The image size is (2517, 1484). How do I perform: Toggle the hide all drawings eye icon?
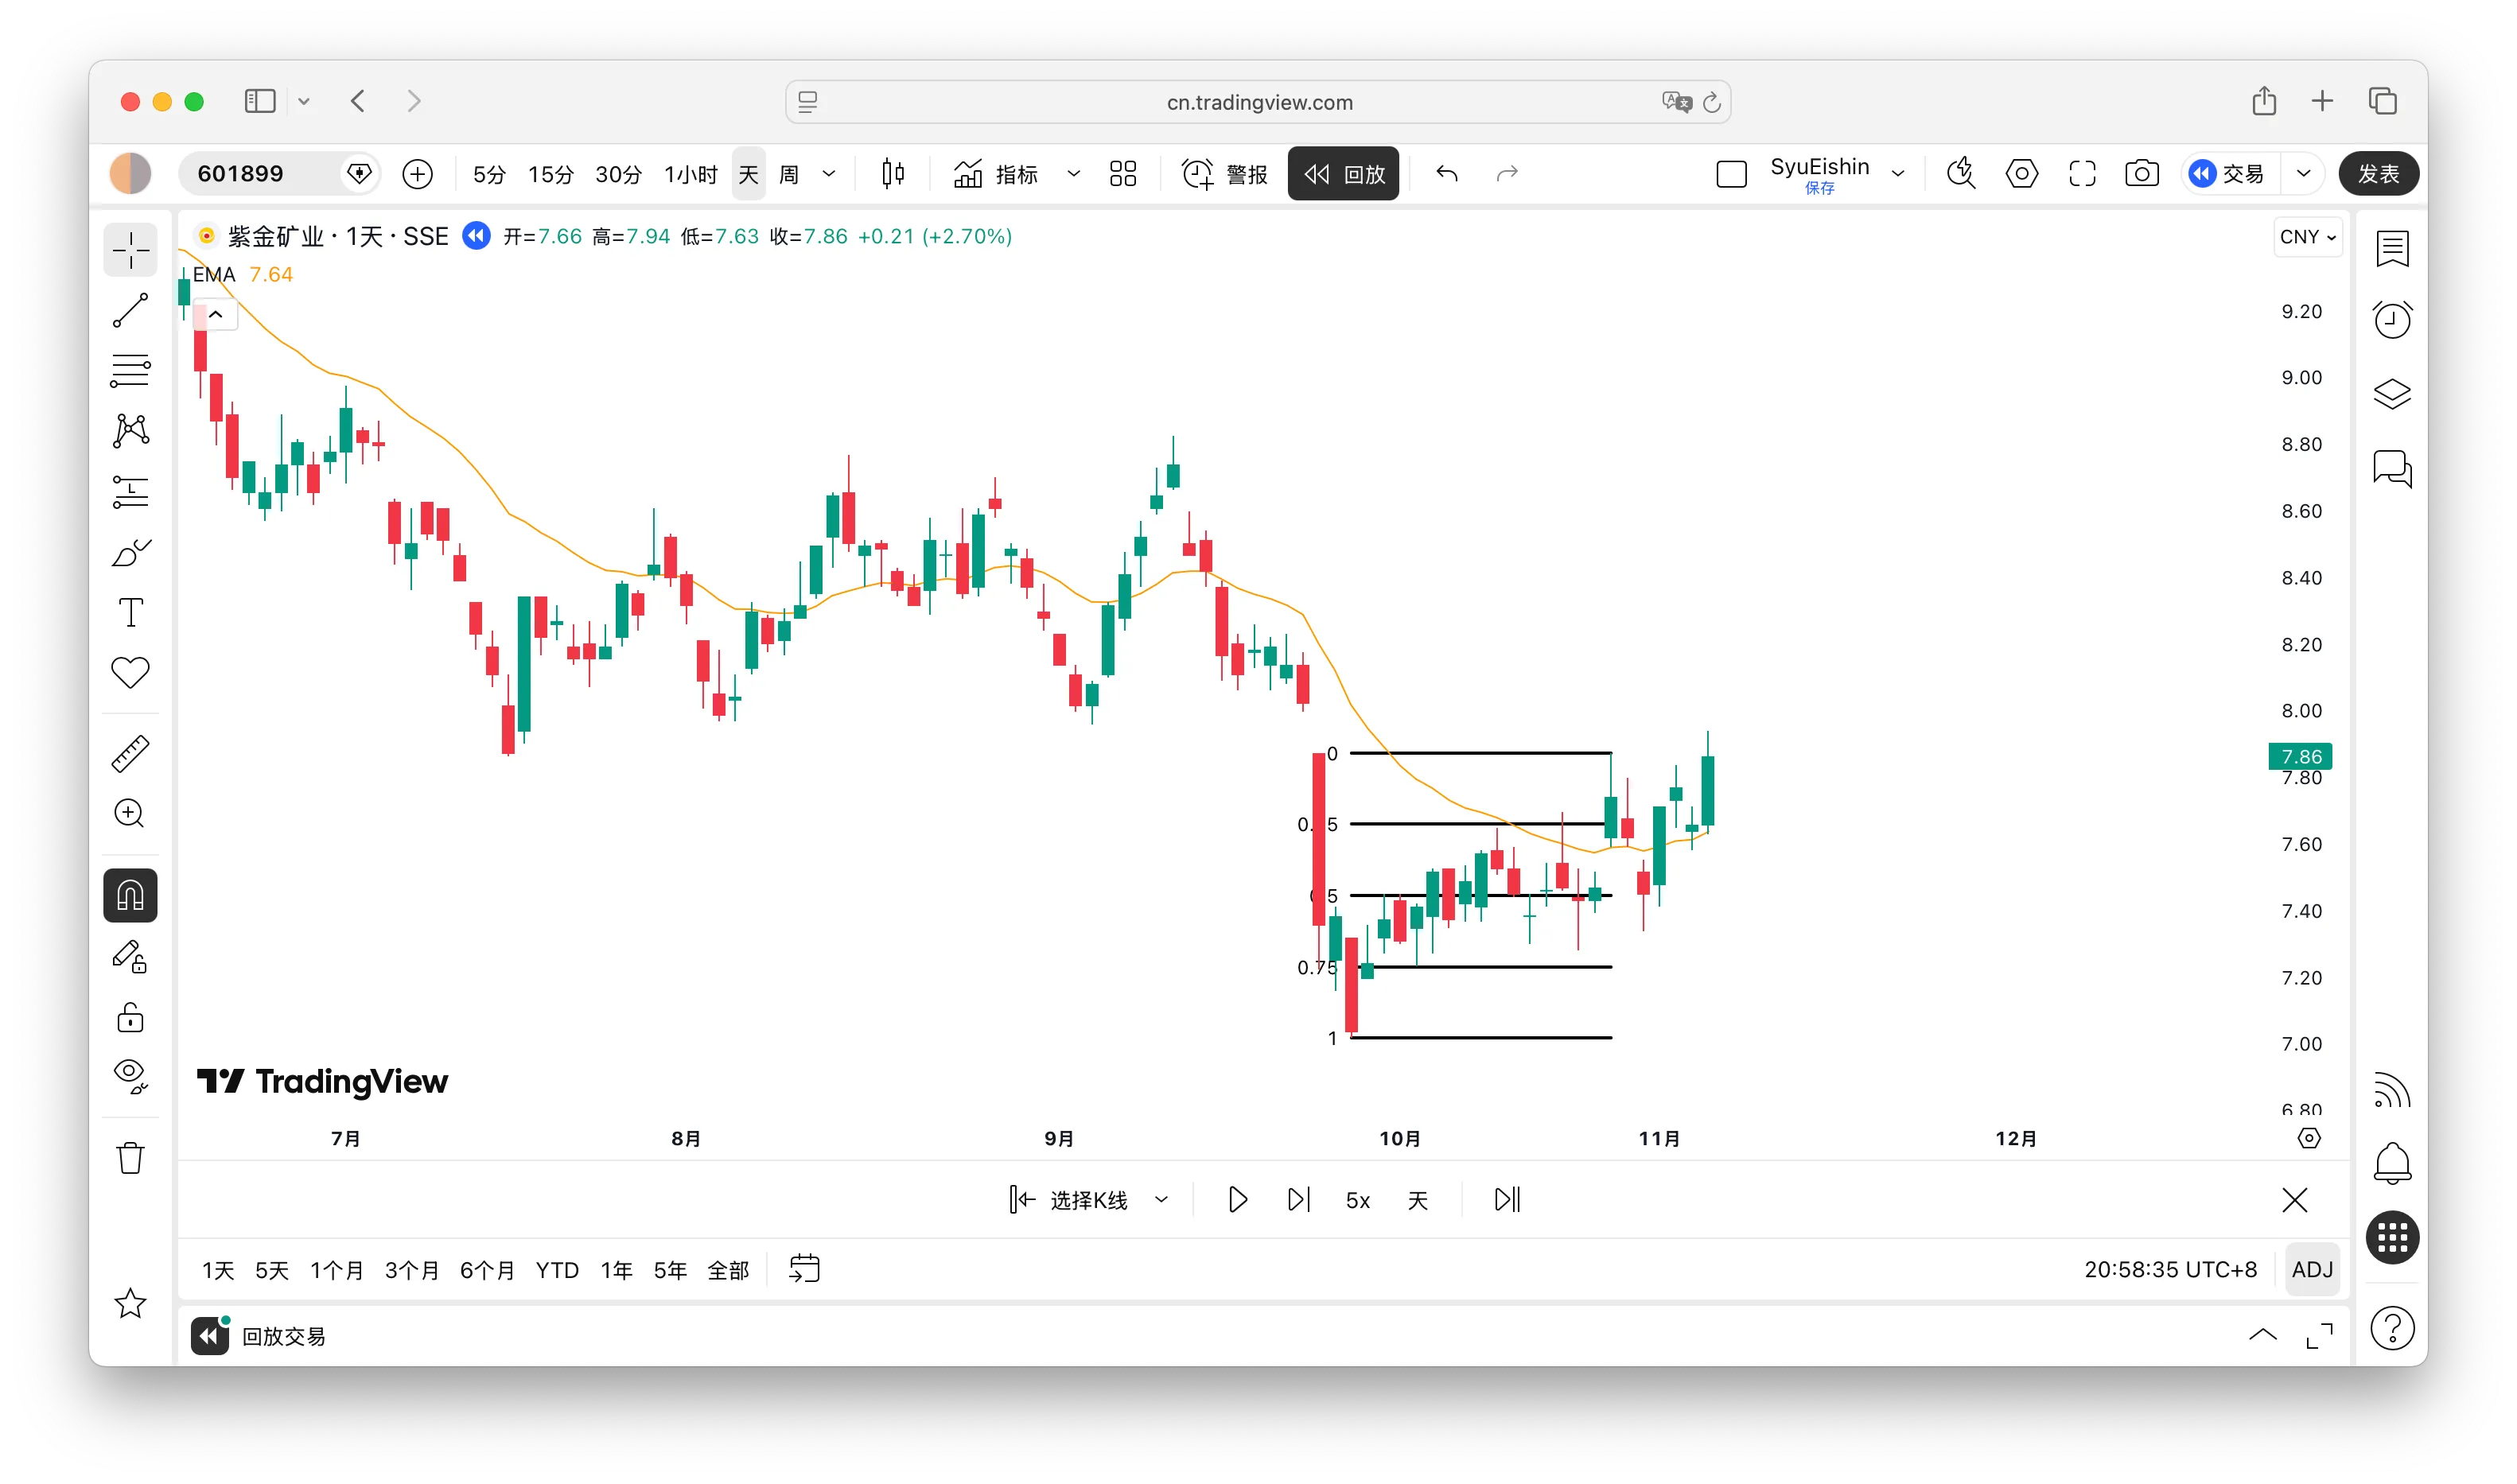[130, 1076]
